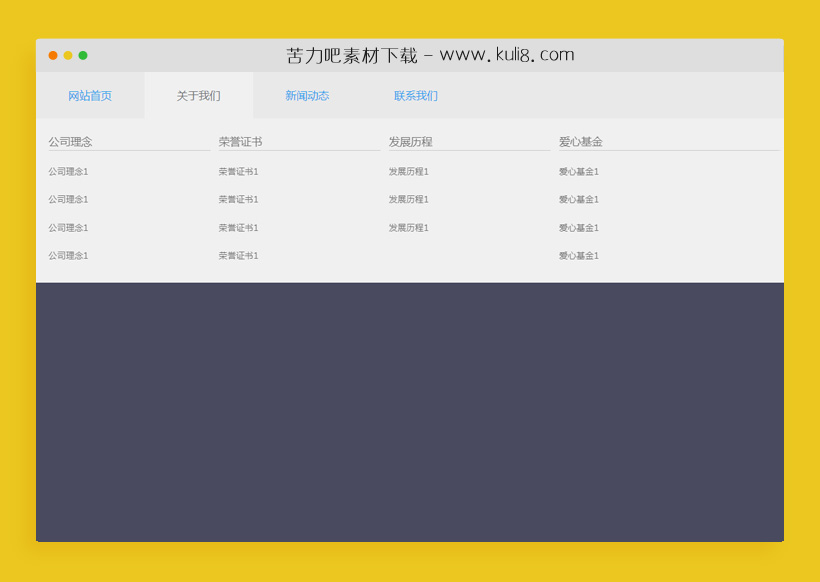Click the 发展历程 column header

[x=408, y=141]
